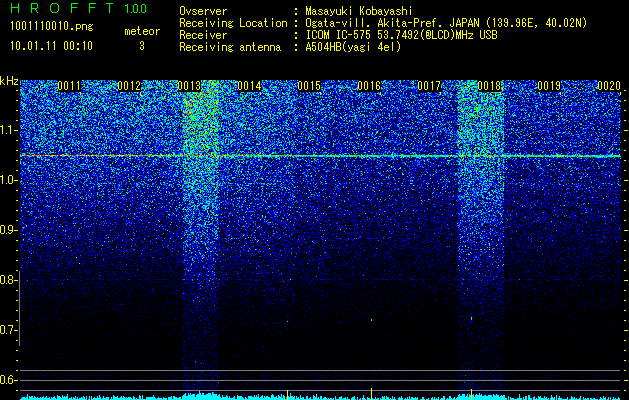Click the 0017 time marker
Screen dimensions: 629x400
(429, 86)
